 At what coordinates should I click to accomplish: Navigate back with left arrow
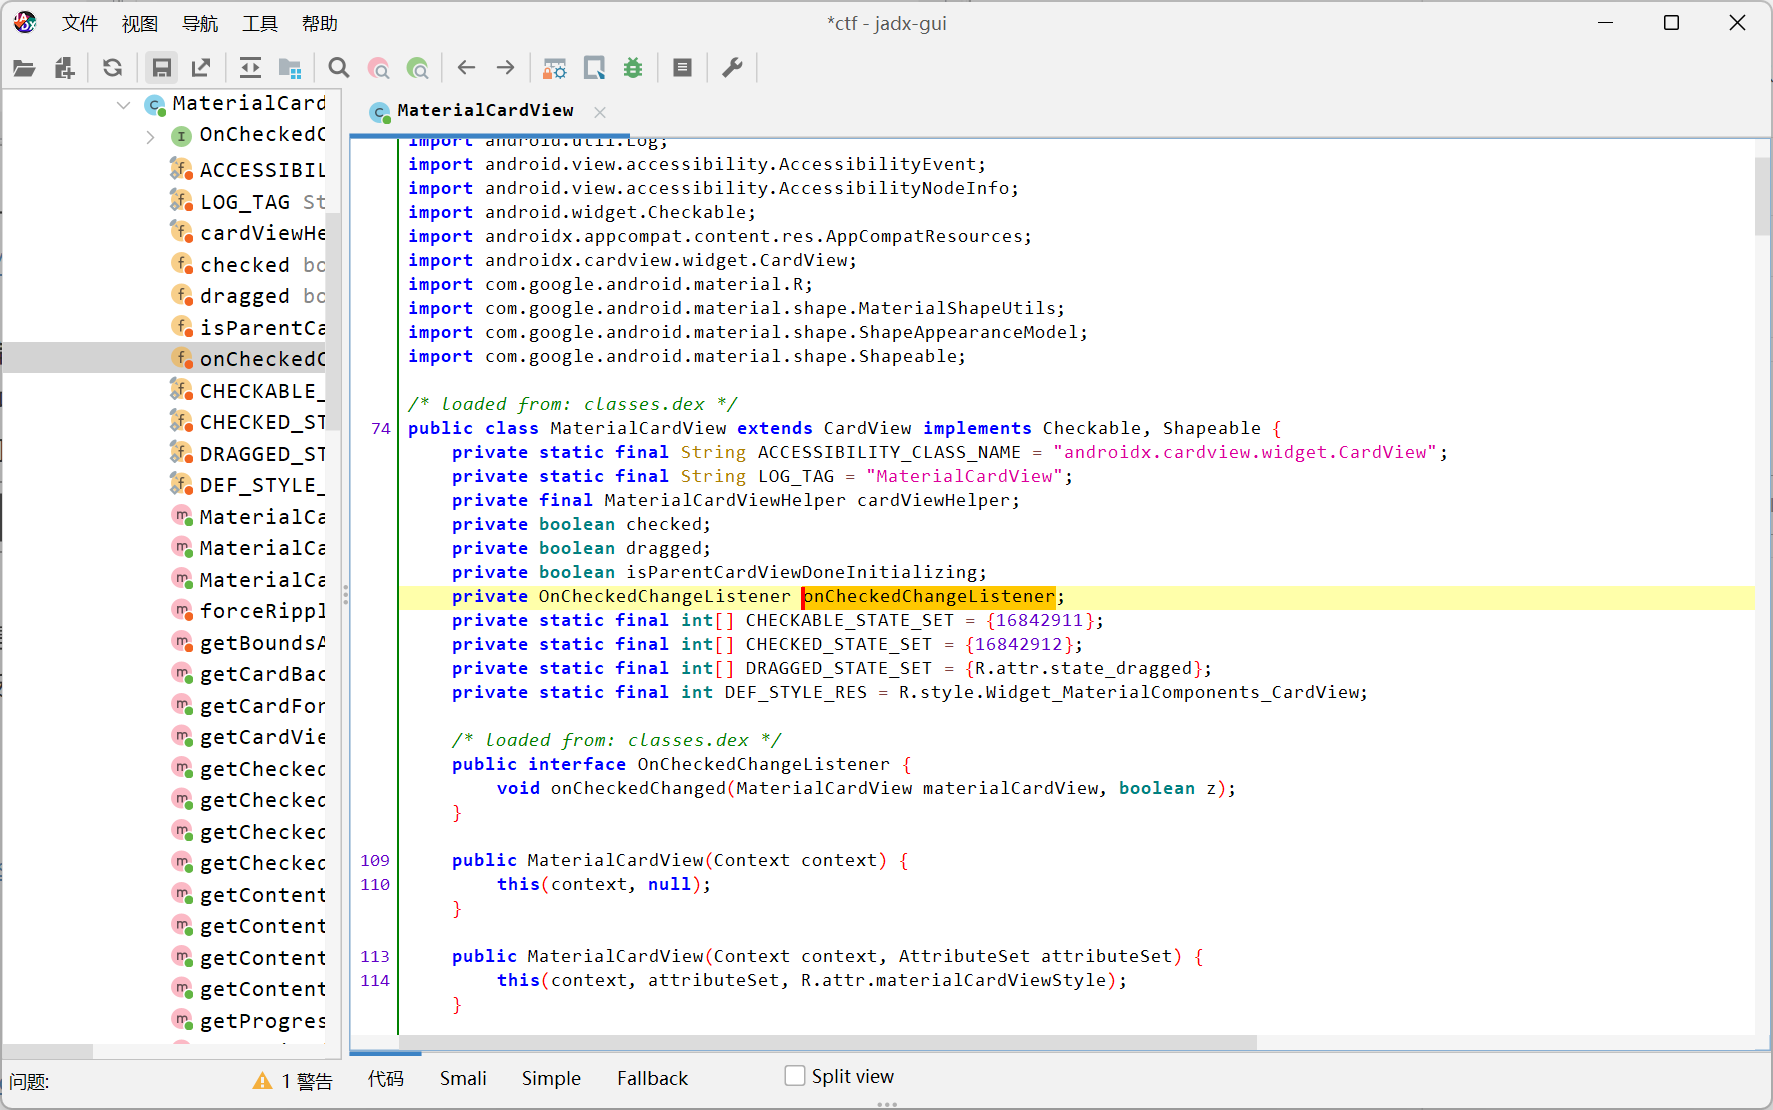click(466, 68)
